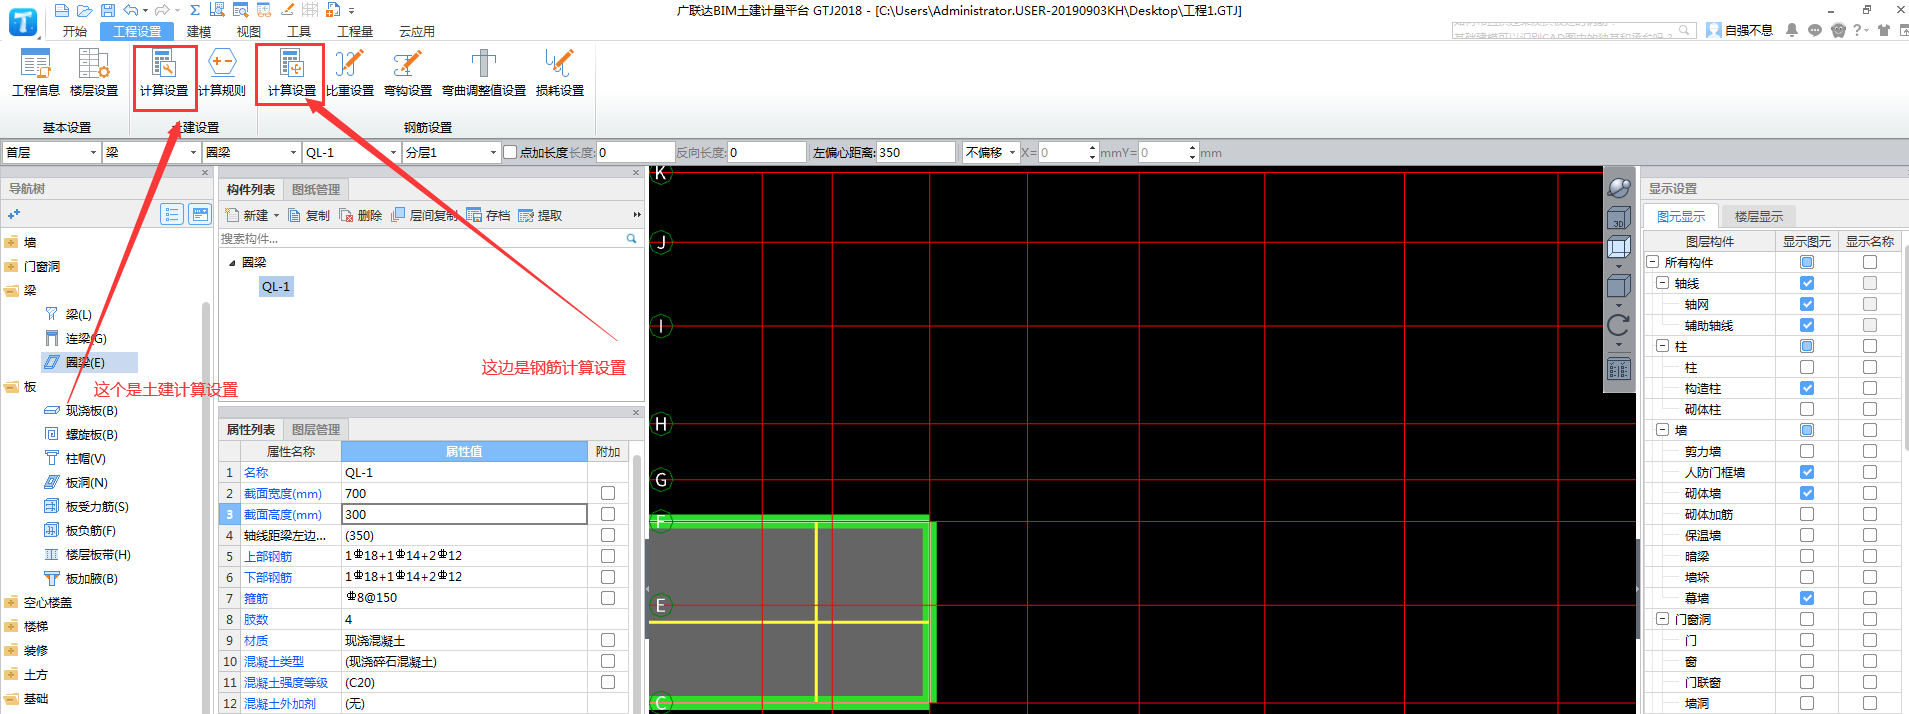Open 计算规则 calculation rules
Viewport: 1909px width, 714px height.
[222, 73]
